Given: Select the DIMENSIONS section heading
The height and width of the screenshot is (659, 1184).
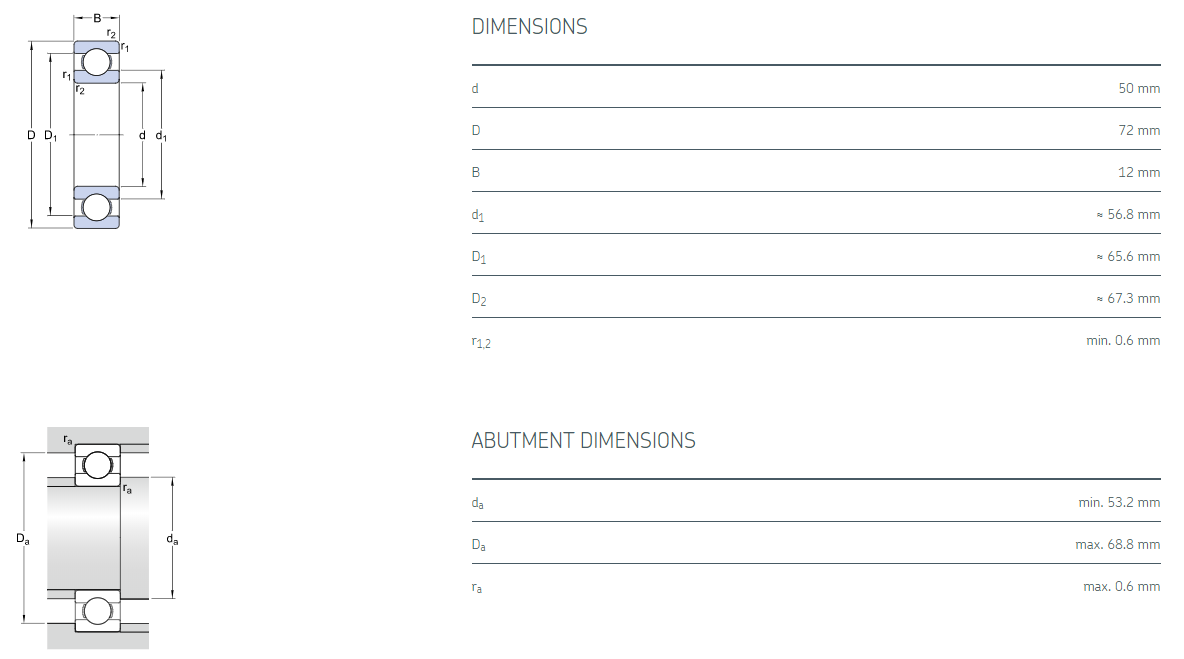Looking at the screenshot, I should pos(529,27).
